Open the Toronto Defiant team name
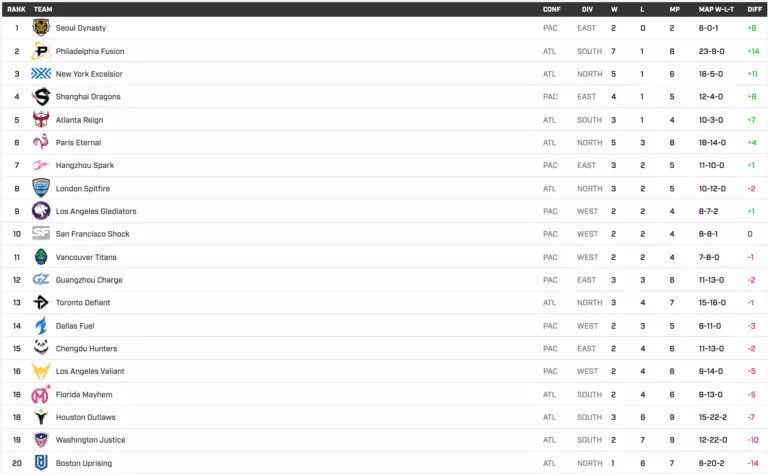The width and height of the screenshot is (768, 474). click(83, 302)
